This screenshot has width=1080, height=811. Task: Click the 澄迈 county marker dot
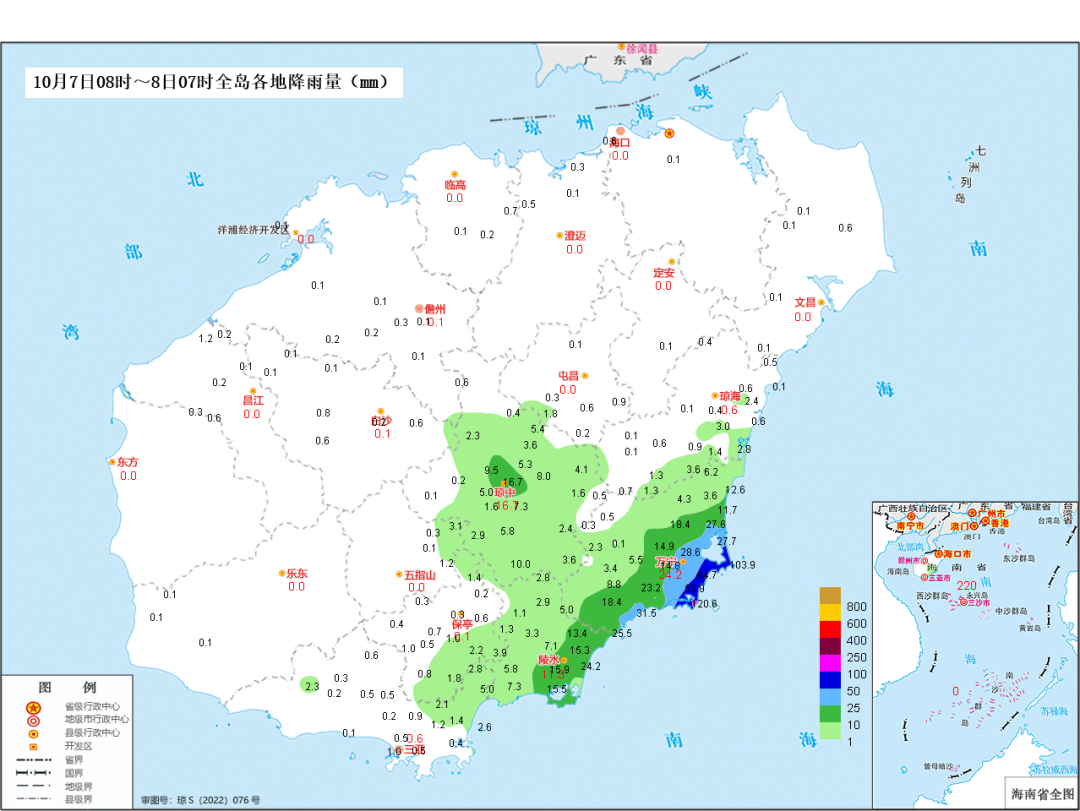click(x=559, y=236)
